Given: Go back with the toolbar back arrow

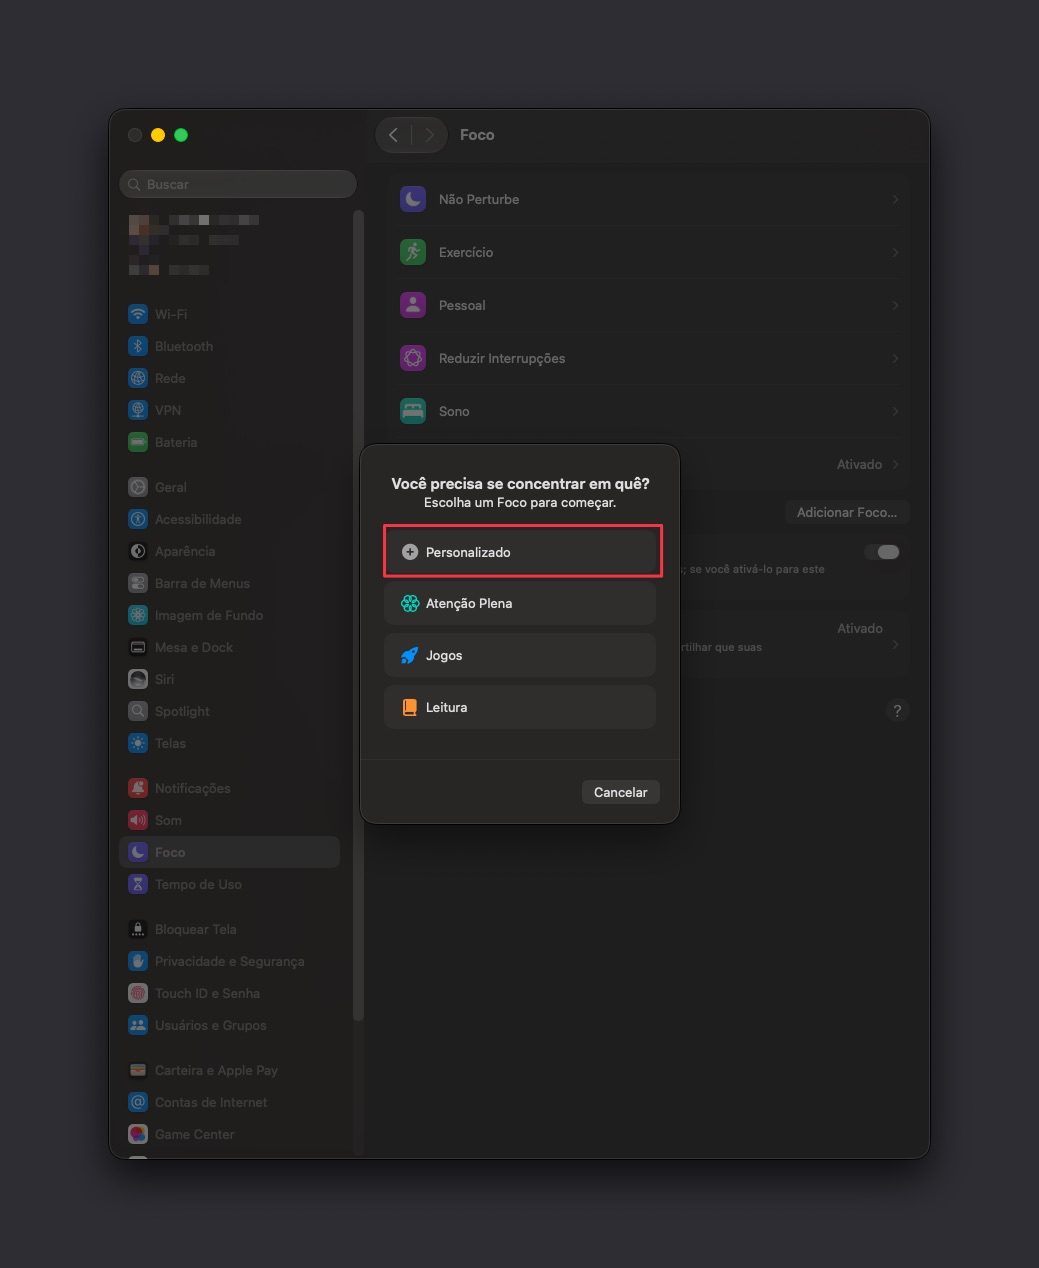Looking at the screenshot, I should tap(394, 135).
